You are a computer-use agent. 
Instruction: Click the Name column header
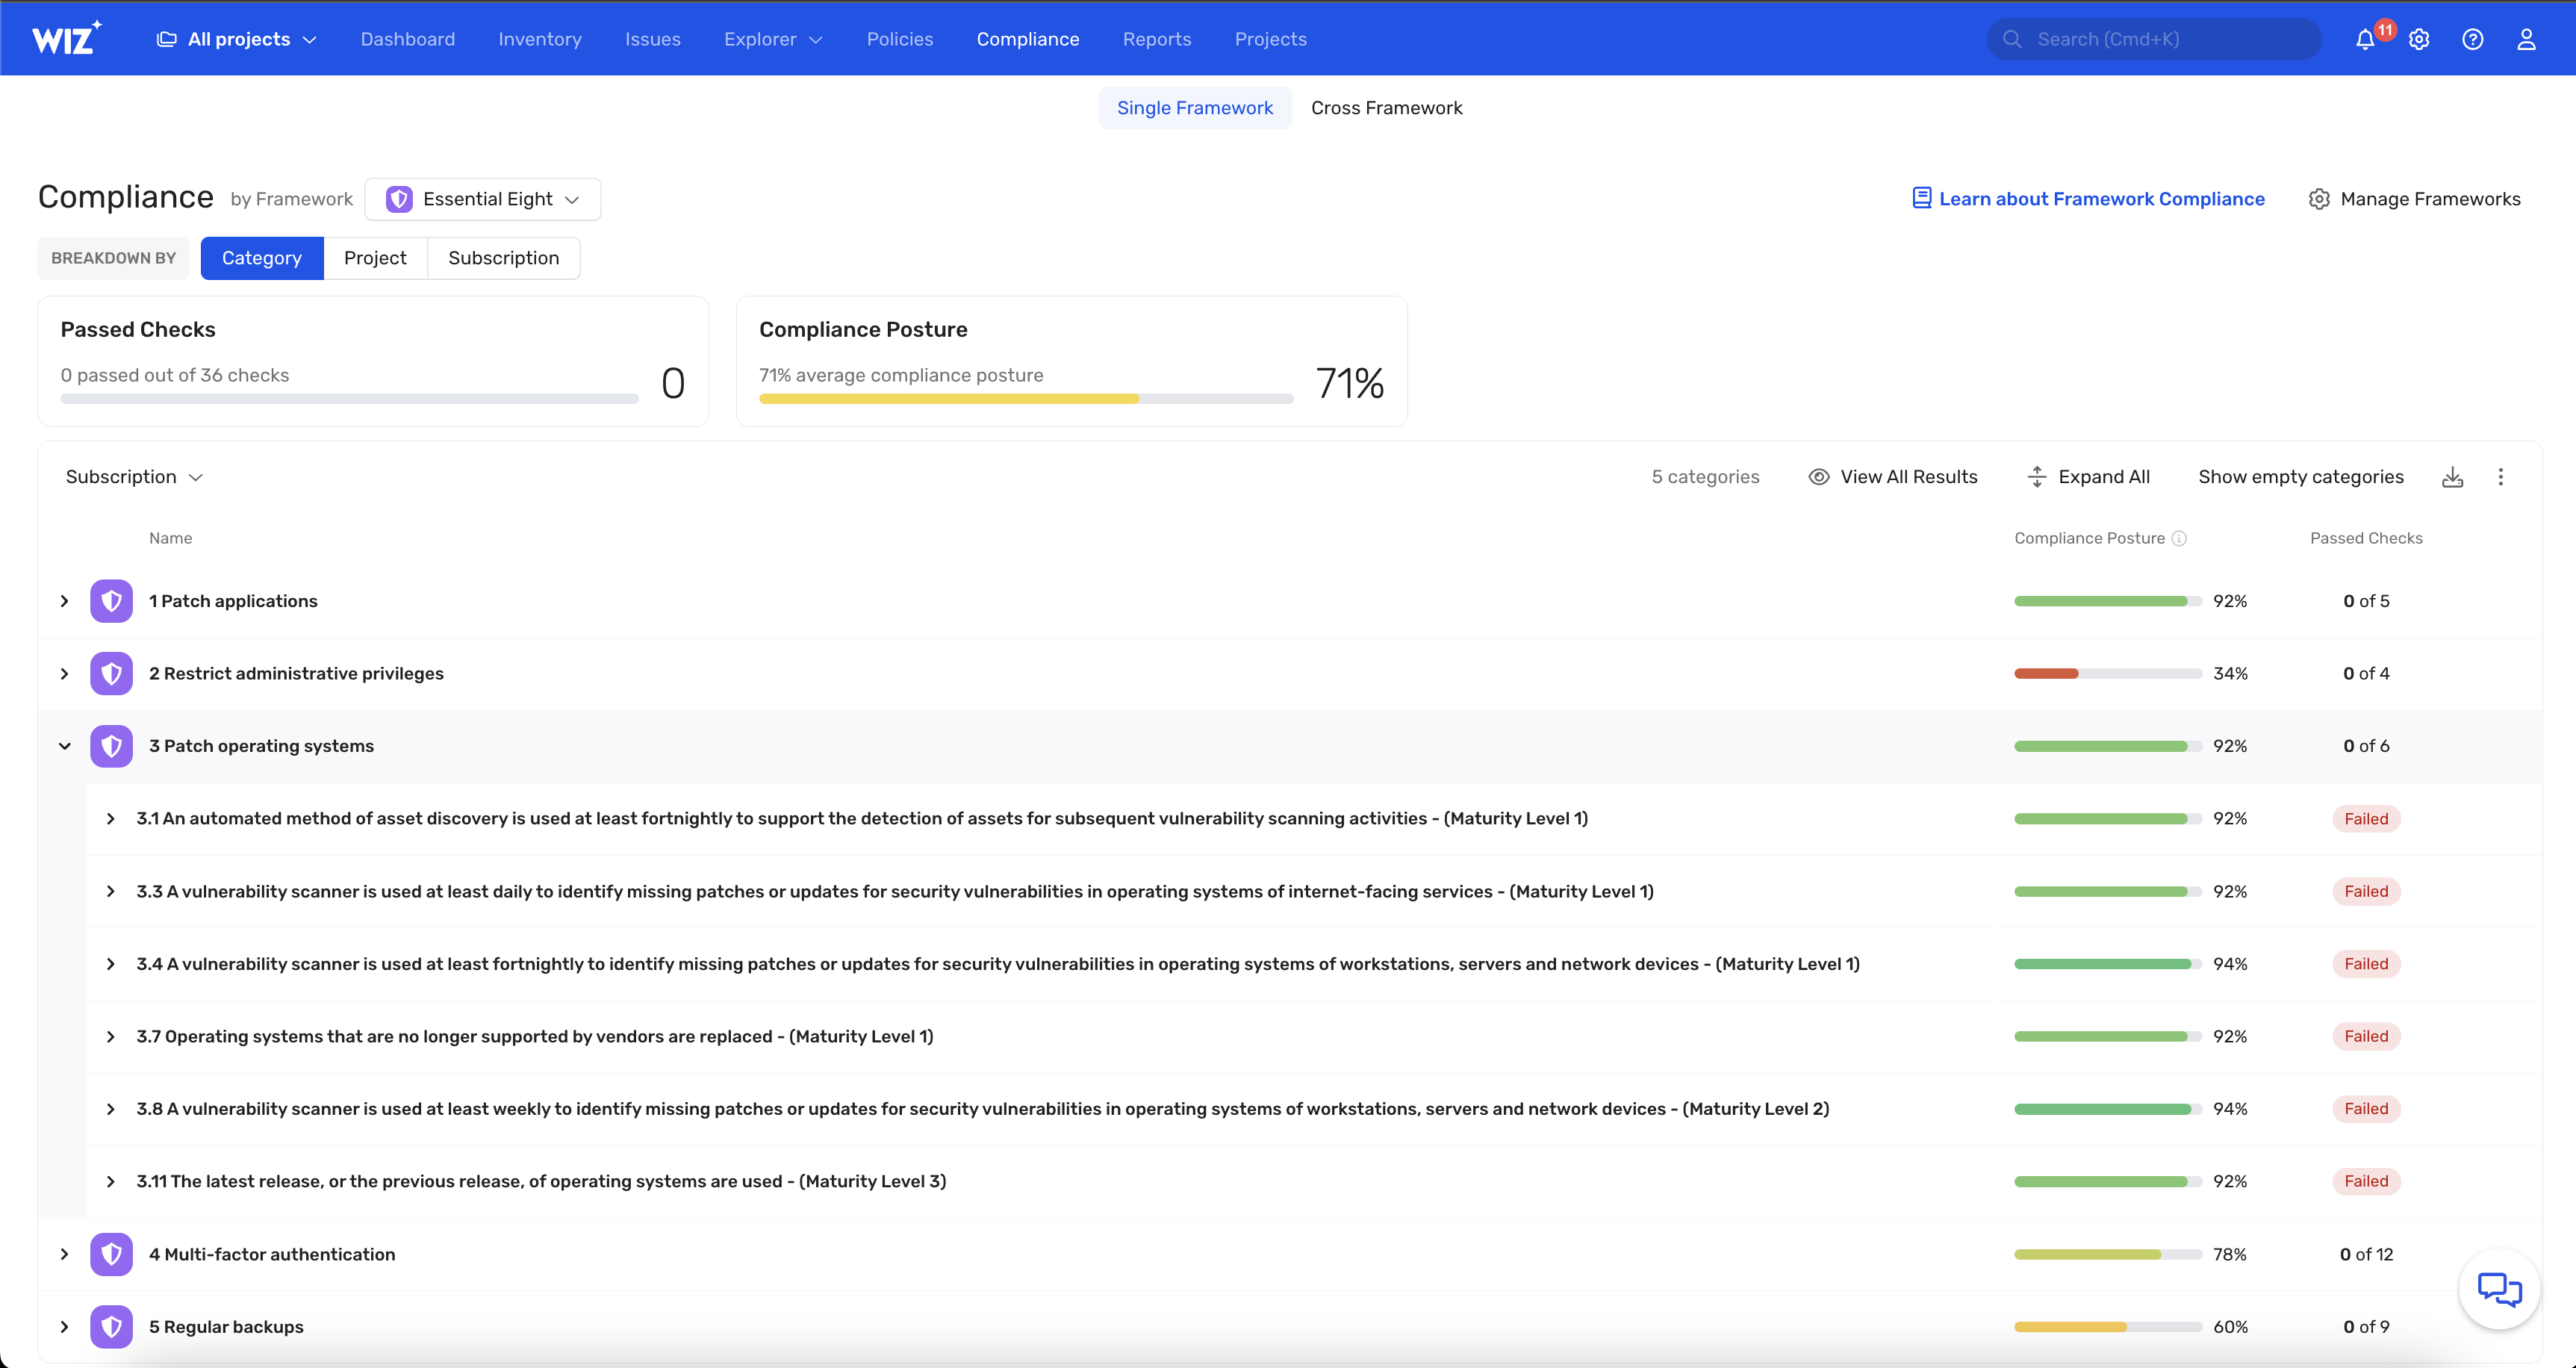(x=171, y=538)
